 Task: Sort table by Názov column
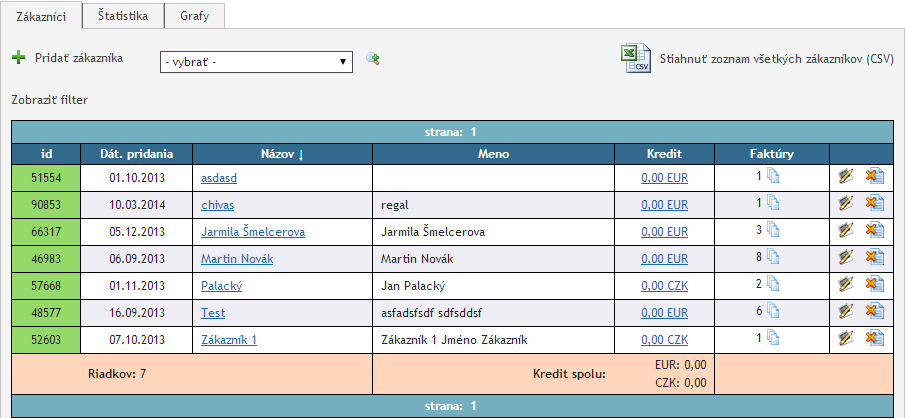click(282, 154)
